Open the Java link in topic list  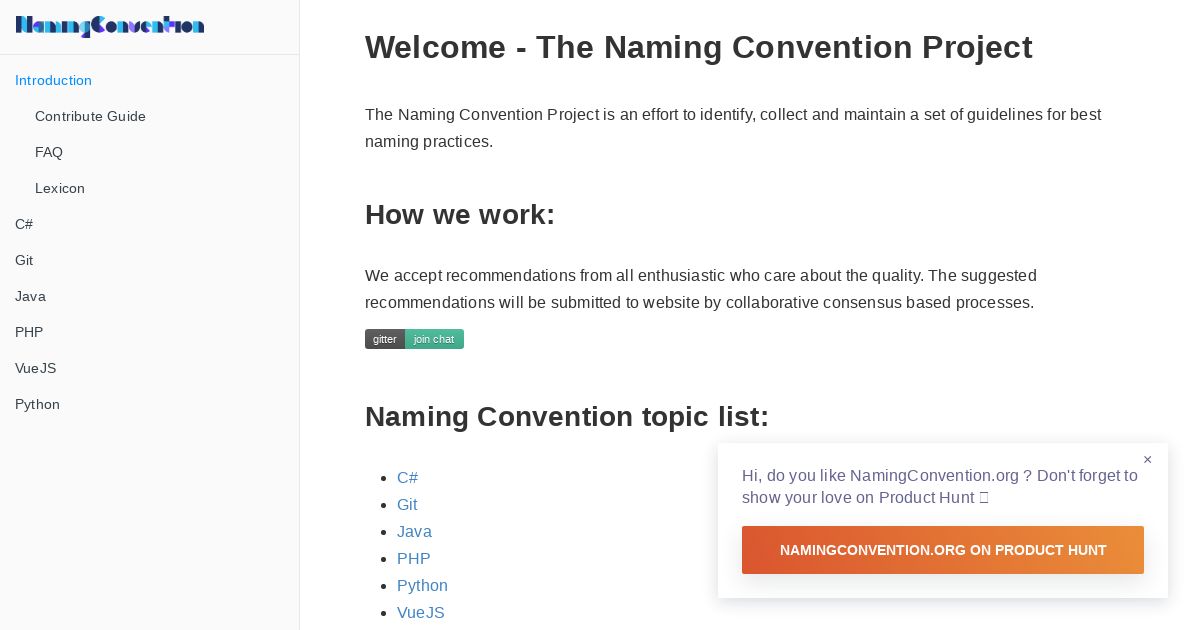(414, 532)
